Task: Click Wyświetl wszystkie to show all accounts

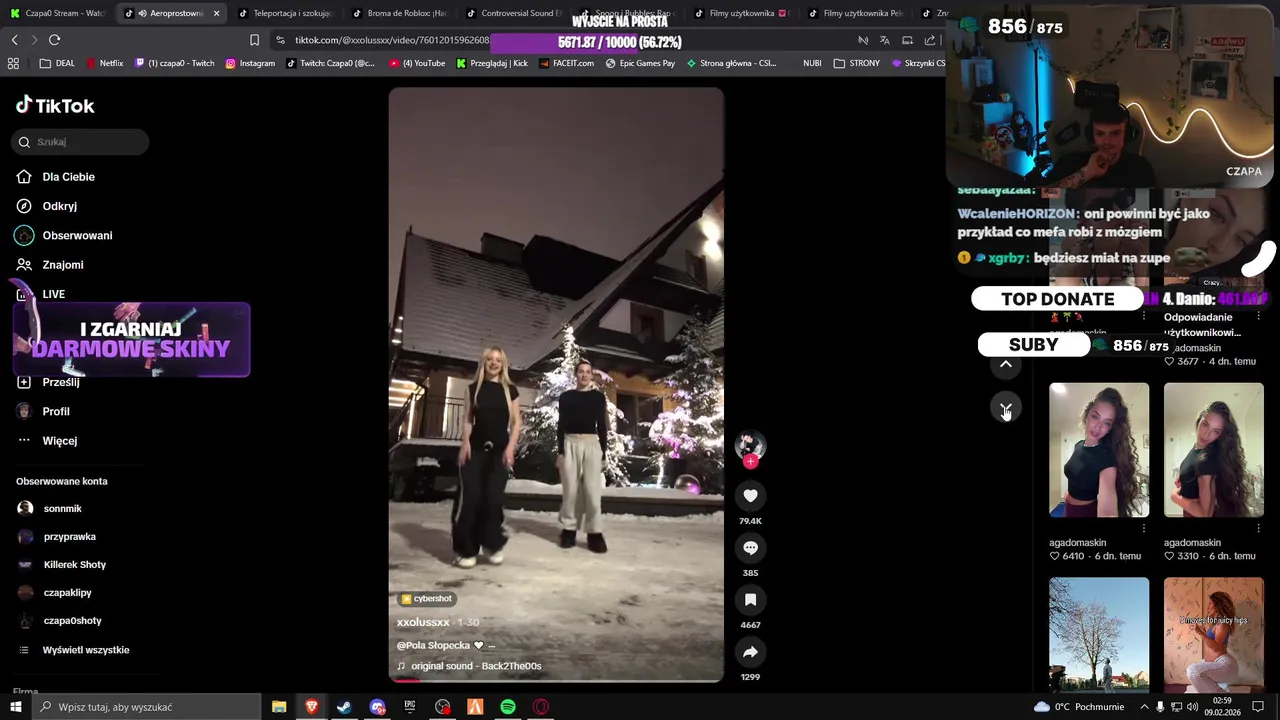Action: pos(86,650)
